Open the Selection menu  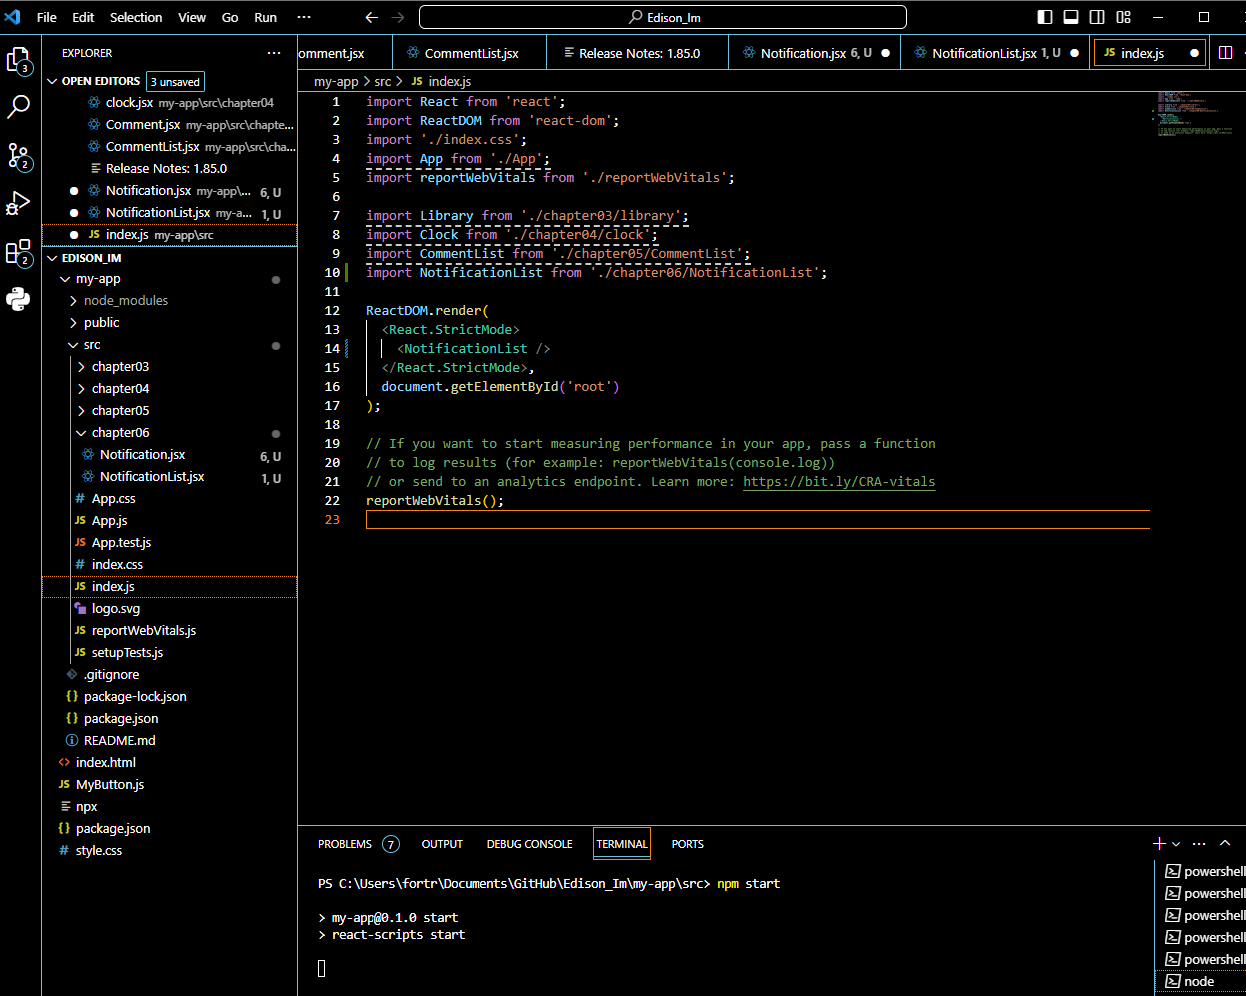[136, 17]
